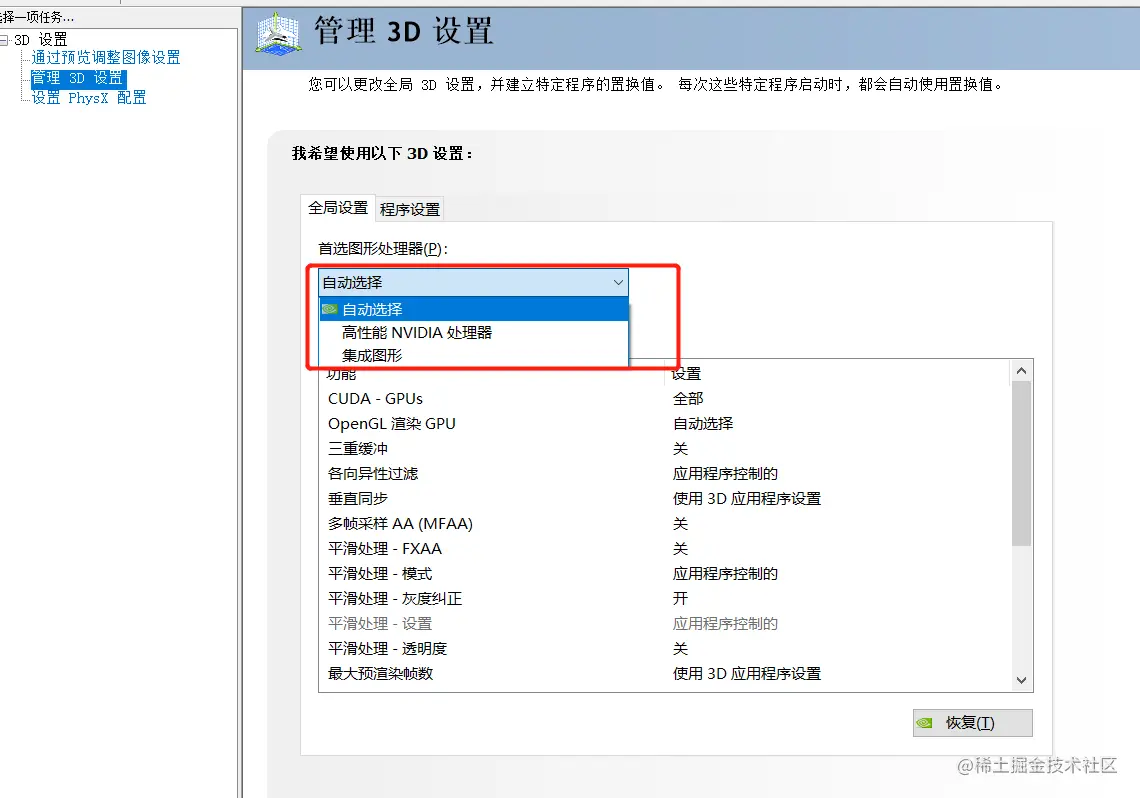1140x798 pixels.
Task: Select the 三重缓冲 feature row
Action: coord(665,448)
